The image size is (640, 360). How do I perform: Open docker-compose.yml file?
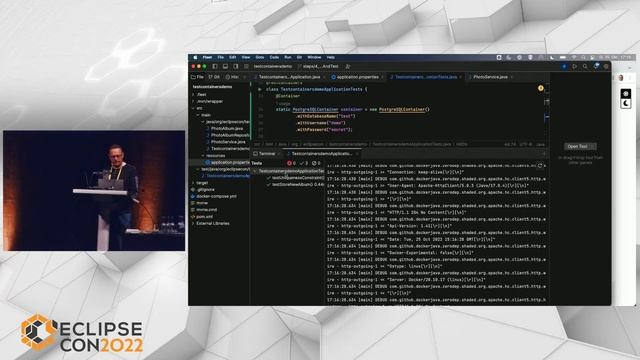pyautogui.click(x=216, y=196)
